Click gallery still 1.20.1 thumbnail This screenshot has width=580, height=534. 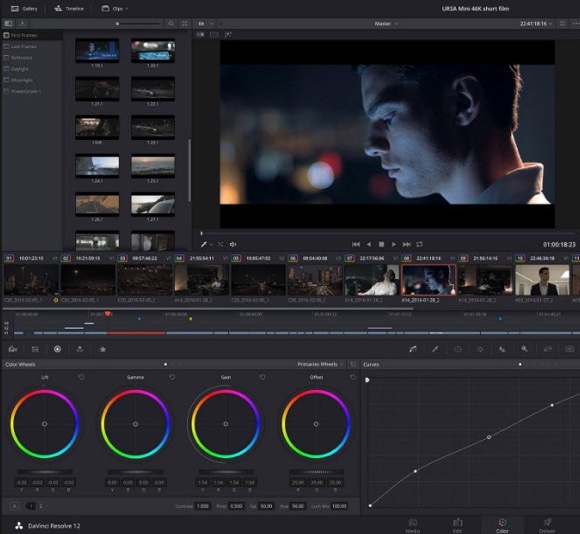click(x=153, y=50)
